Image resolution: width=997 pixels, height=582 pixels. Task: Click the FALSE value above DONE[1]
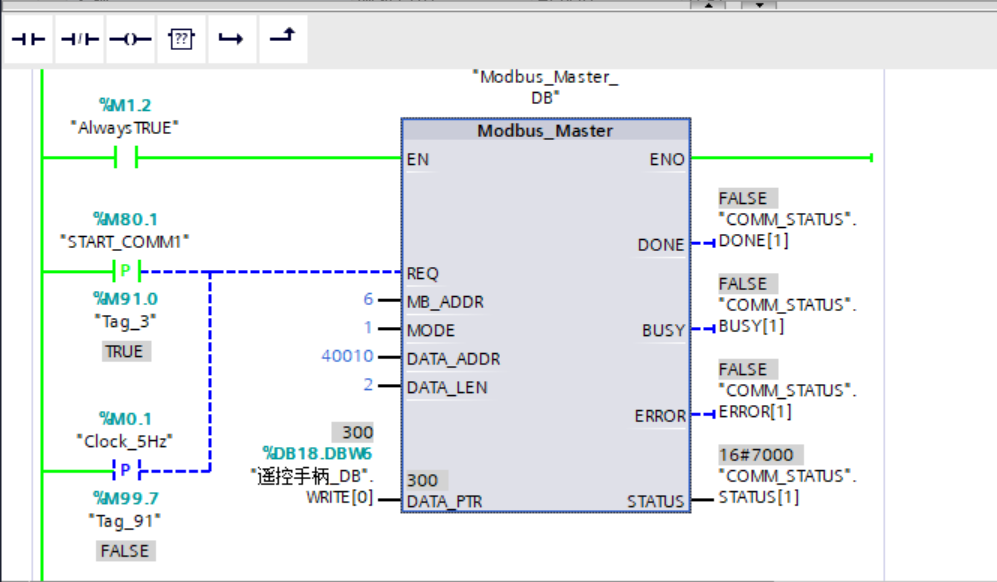(x=748, y=198)
